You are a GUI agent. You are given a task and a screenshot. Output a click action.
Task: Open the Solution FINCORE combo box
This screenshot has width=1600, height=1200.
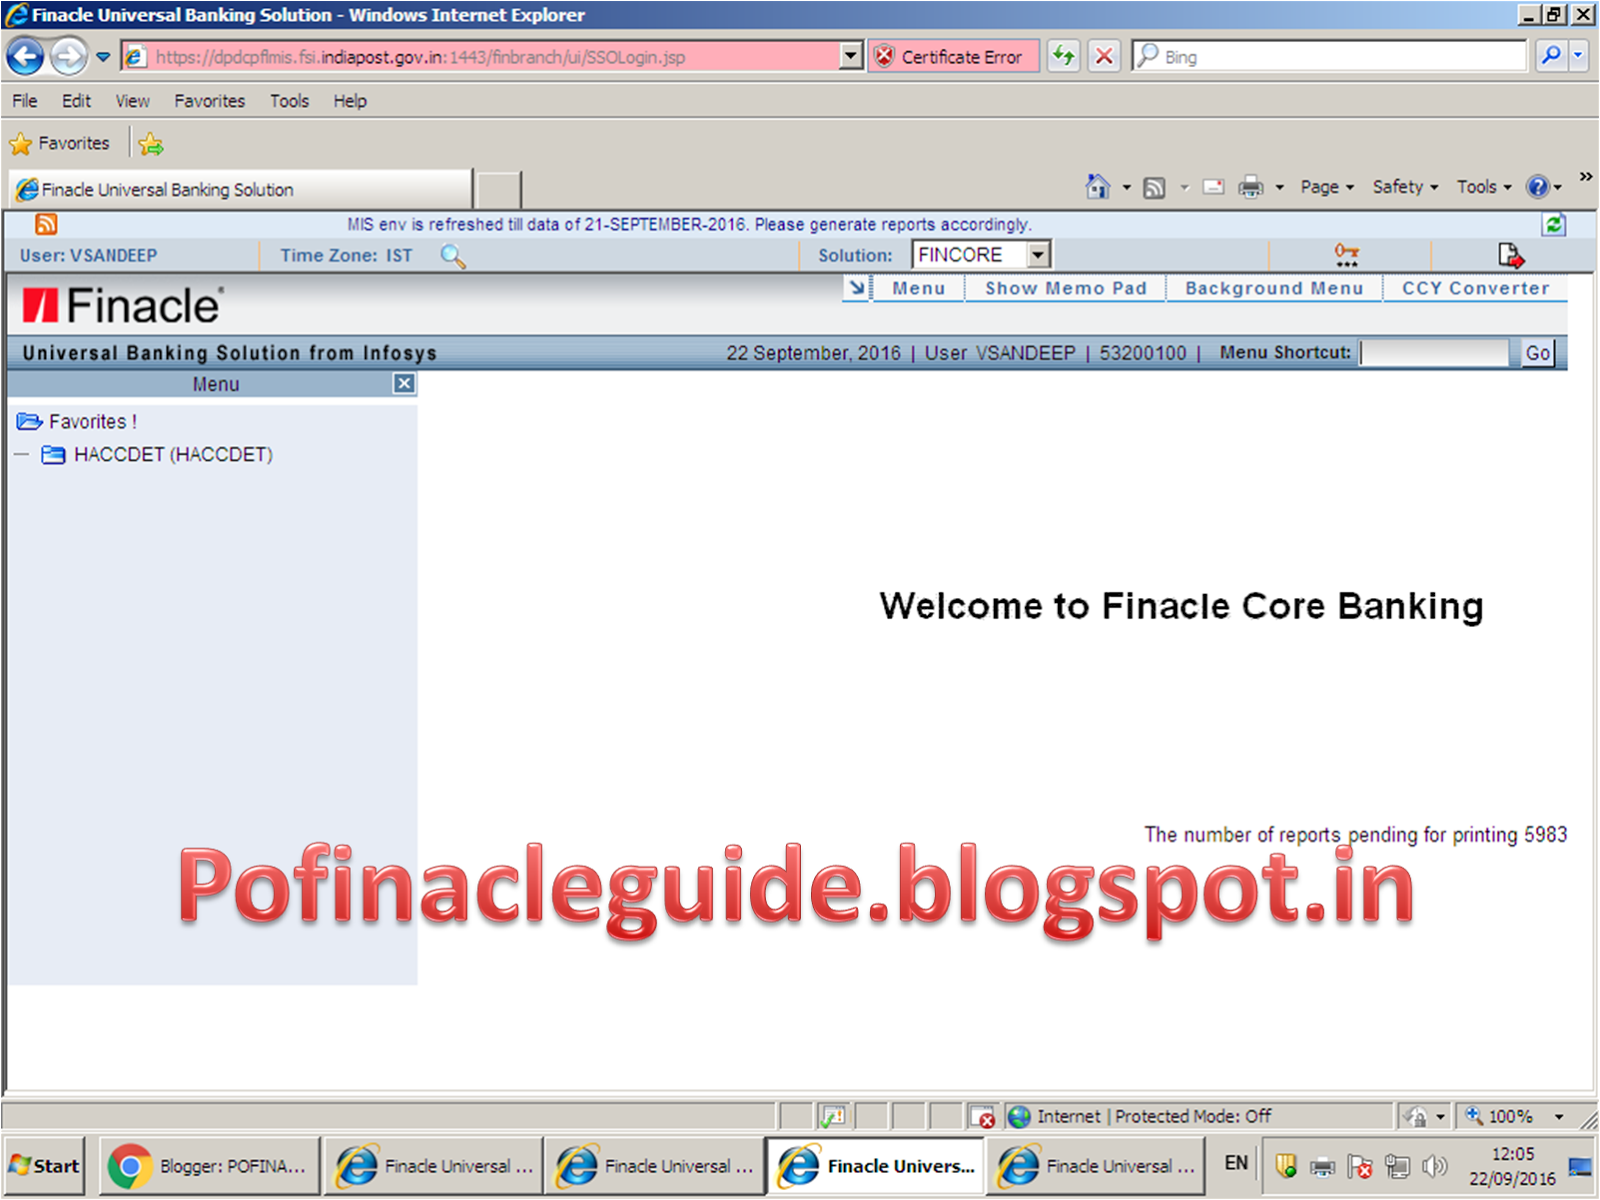pyautogui.click(x=981, y=255)
